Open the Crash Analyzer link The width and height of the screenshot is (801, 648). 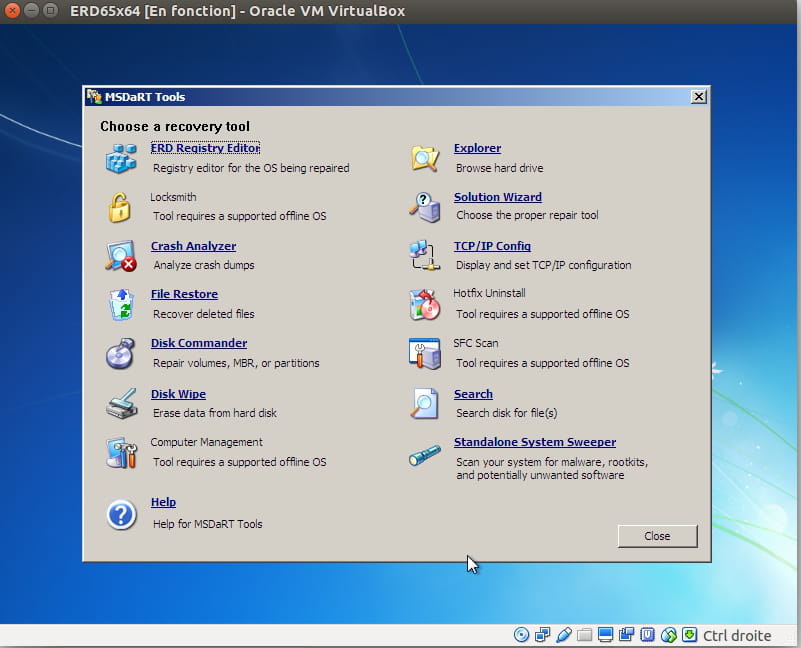coord(193,246)
